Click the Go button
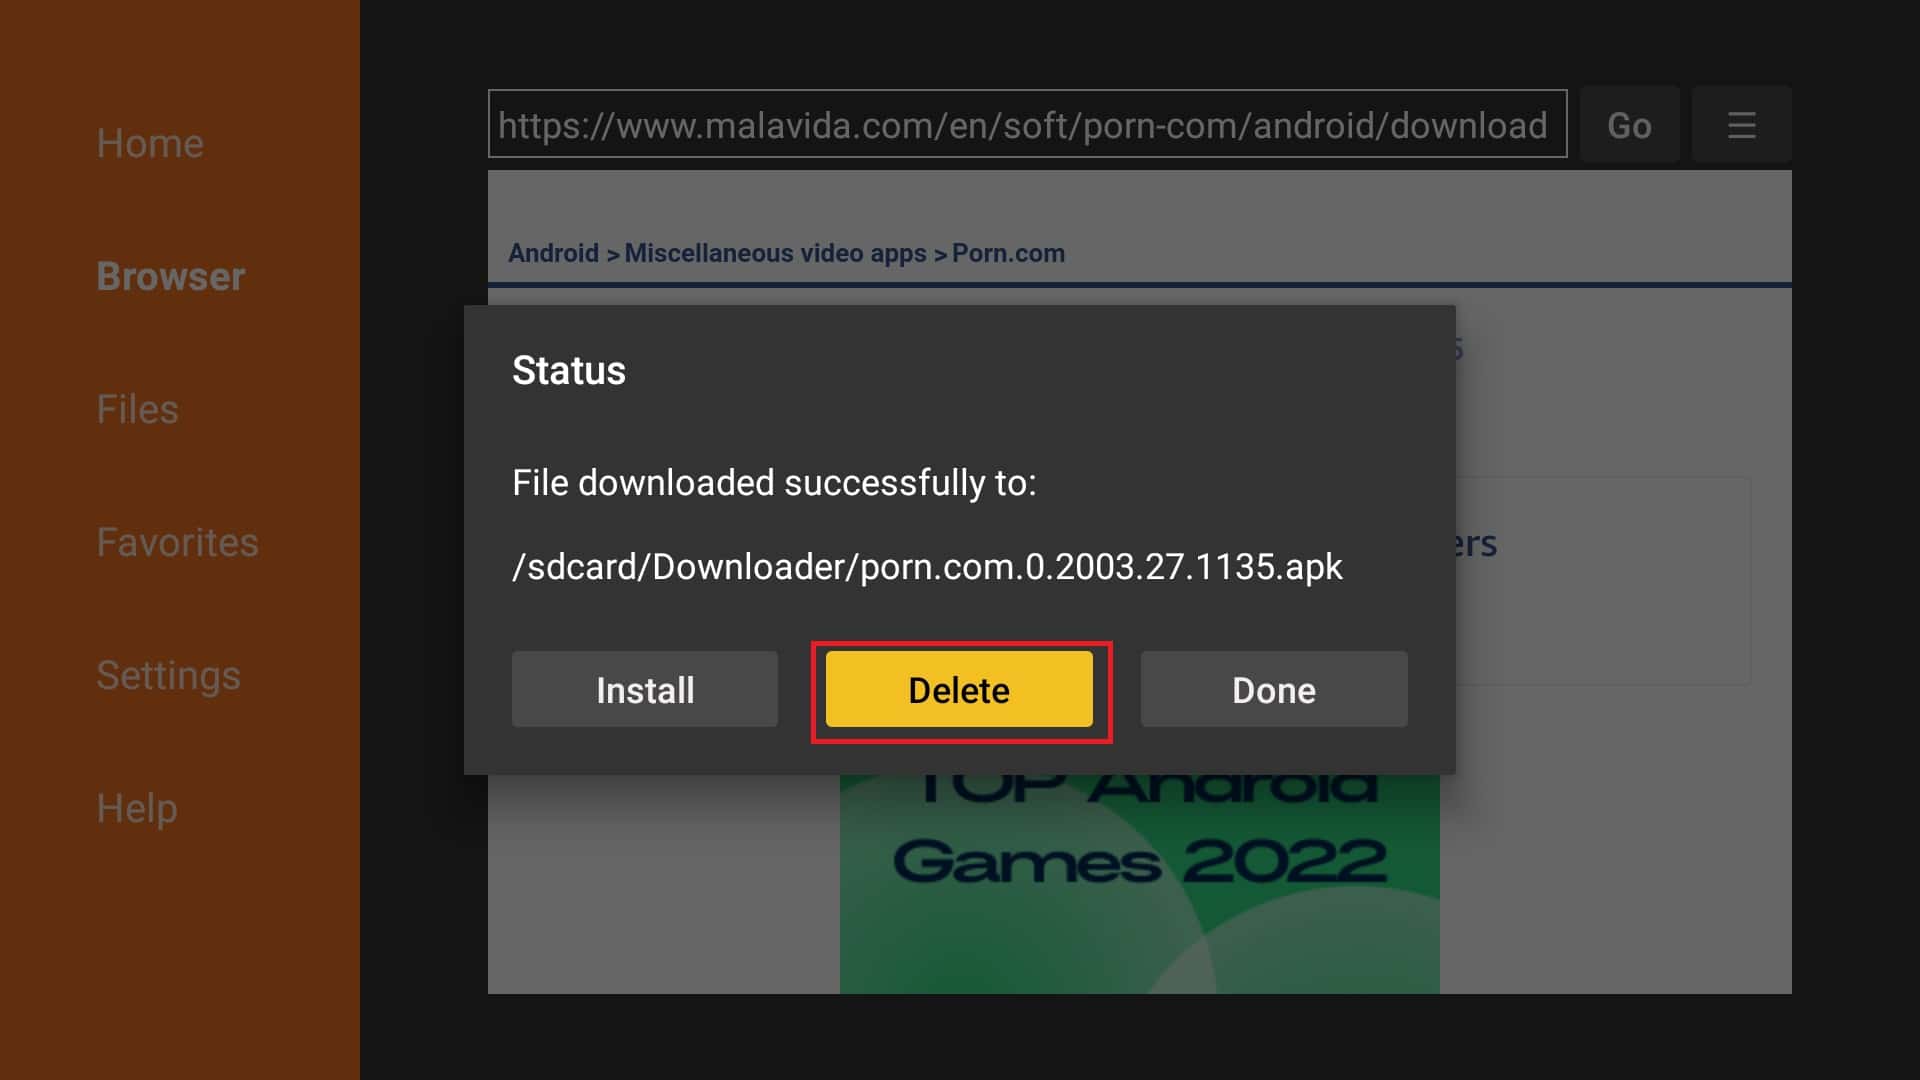Screen dimensions: 1920x1080 point(1629,125)
